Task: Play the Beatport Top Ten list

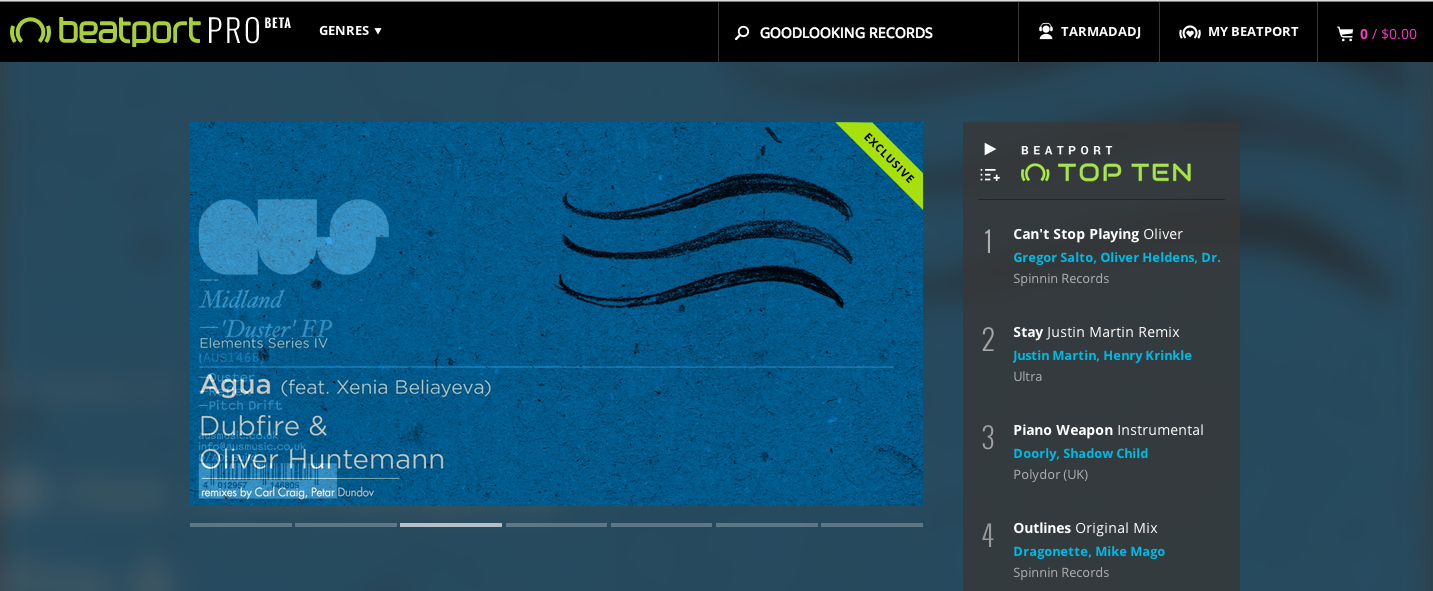Action: coord(990,149)
